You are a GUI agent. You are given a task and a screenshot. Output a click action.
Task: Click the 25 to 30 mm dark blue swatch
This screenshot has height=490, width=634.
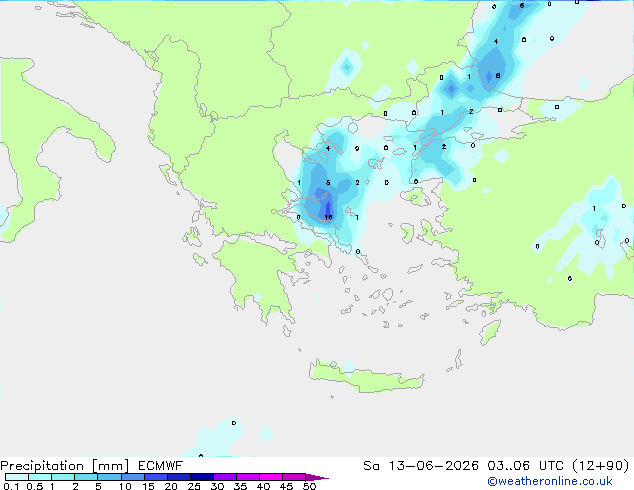click(x=202, y=477)
